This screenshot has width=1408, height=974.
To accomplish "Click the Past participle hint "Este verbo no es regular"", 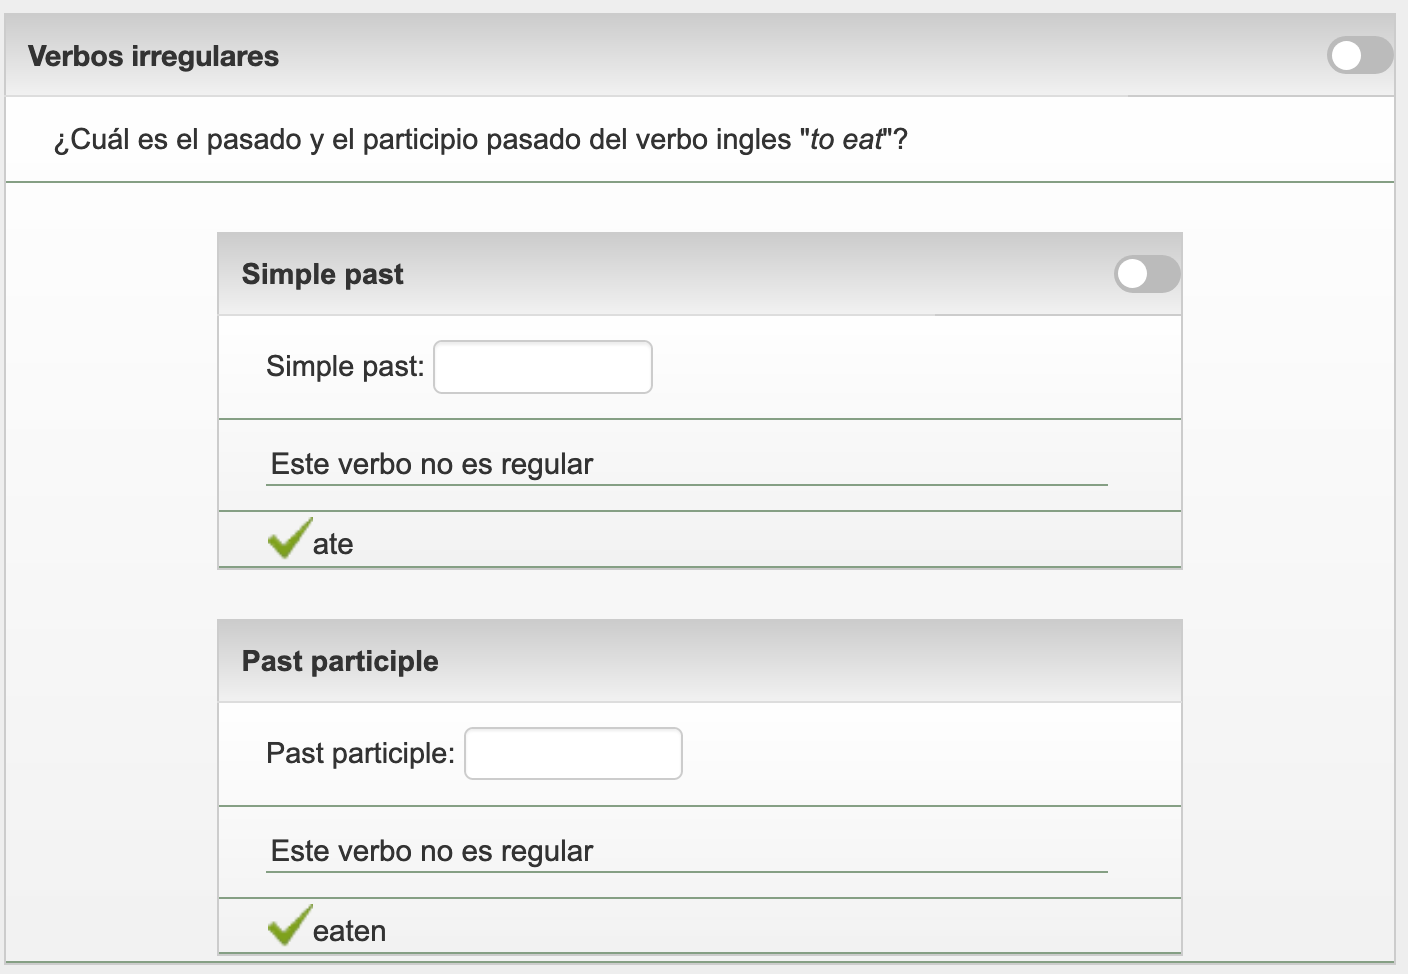I will coord(432,851).
